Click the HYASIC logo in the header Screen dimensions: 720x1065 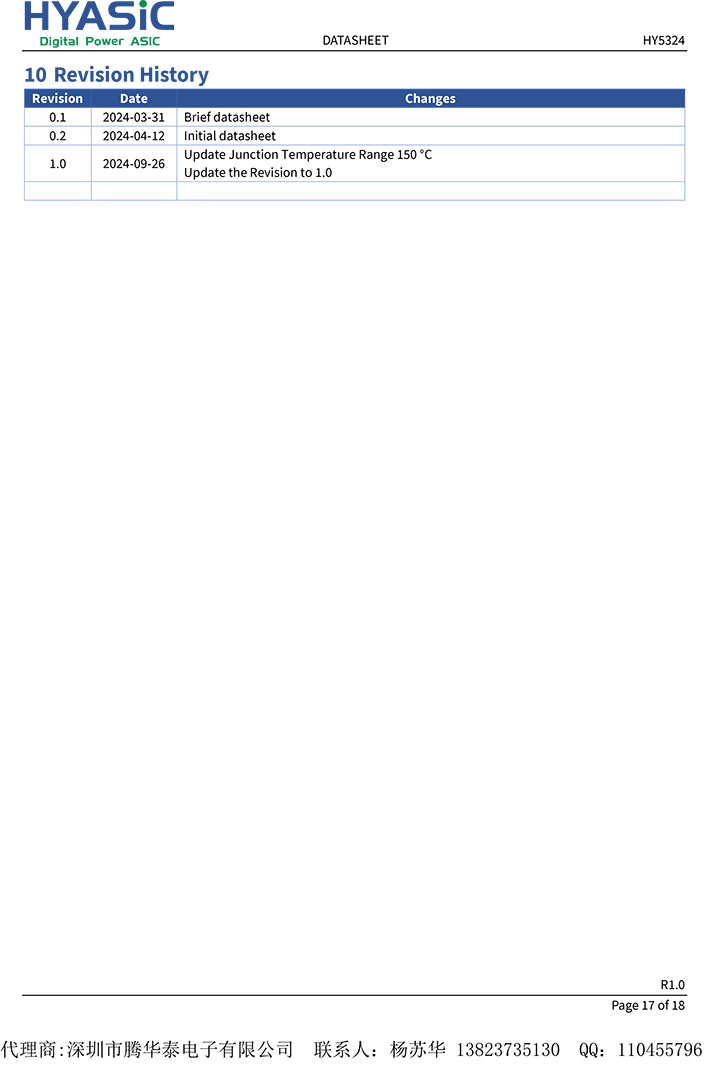100,16
